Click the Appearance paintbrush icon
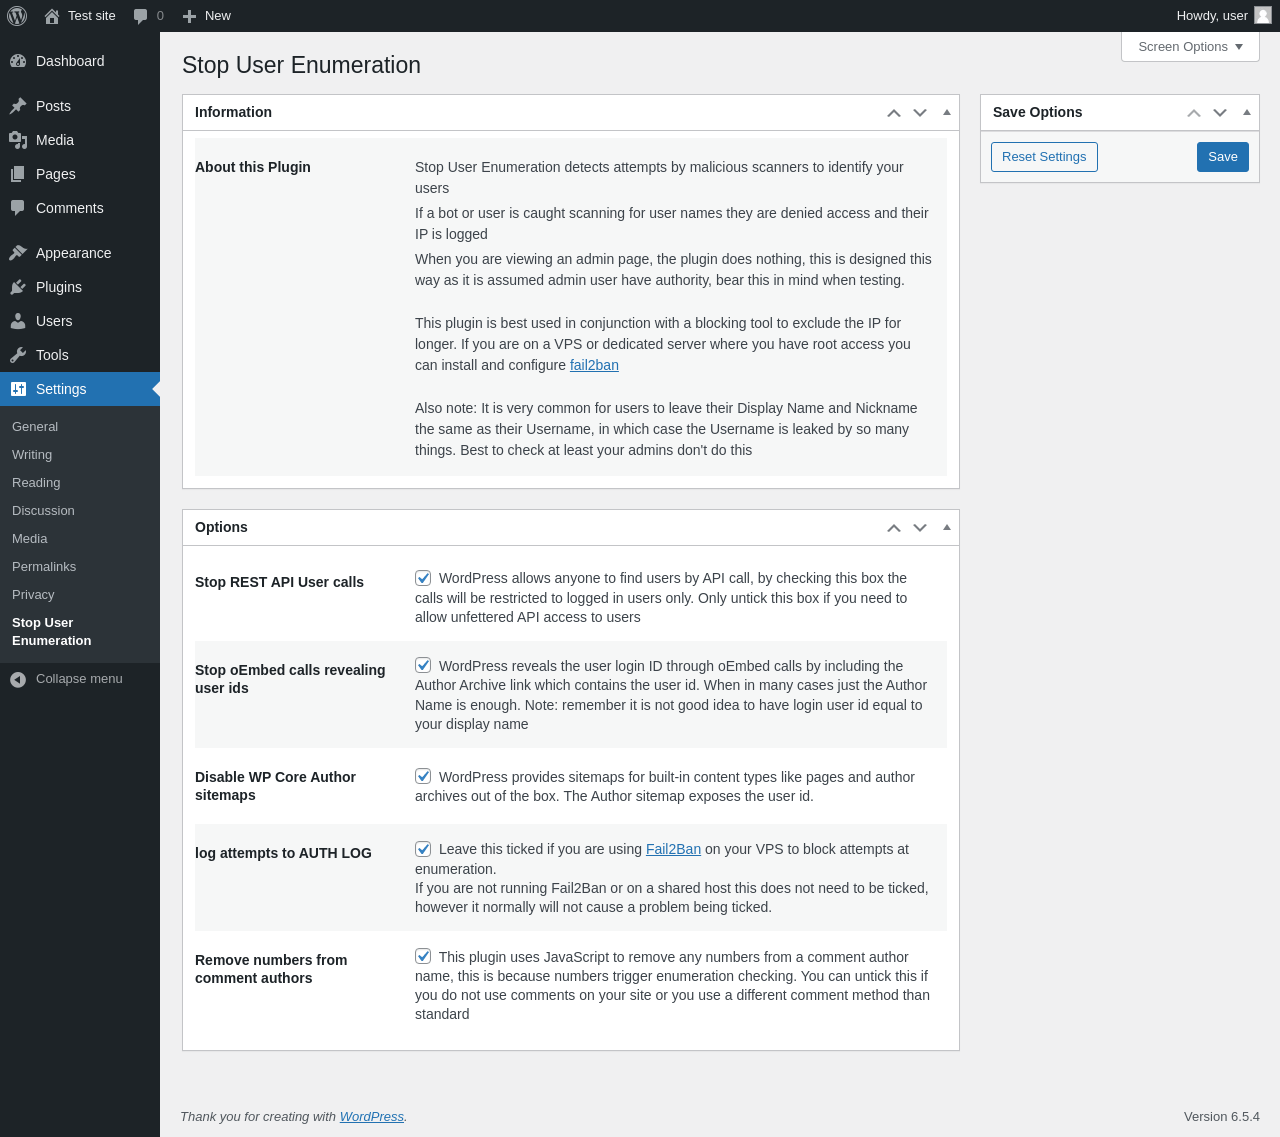1280x1137 pixels. (18, 253)
